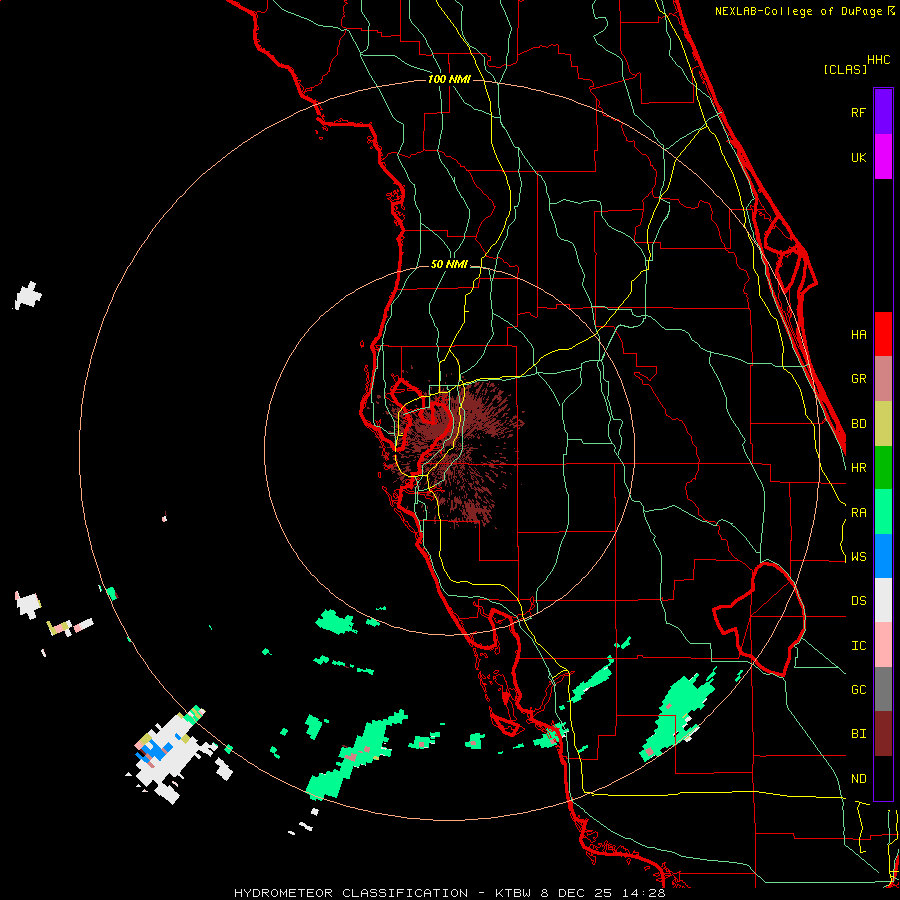Click the HA red legend swatch
900x900 pixels.
point(883,334)
